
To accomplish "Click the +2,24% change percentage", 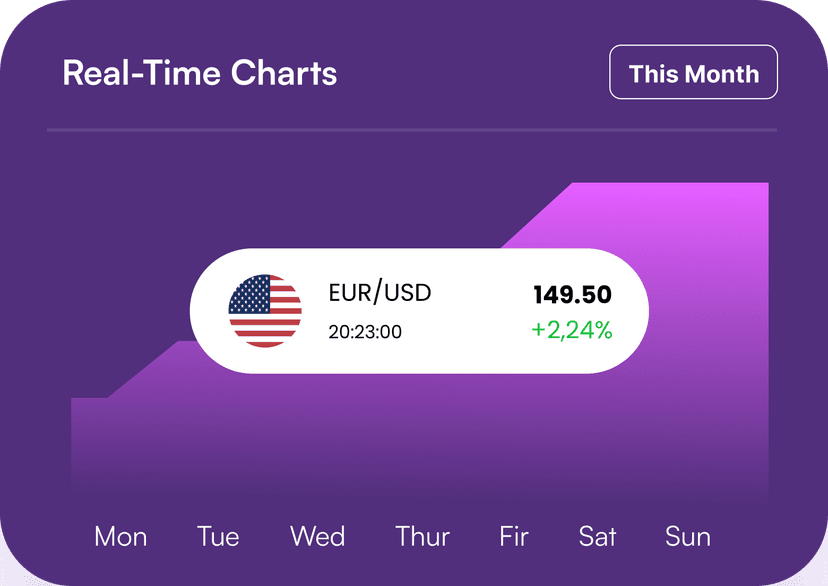I will coord(572,329).
